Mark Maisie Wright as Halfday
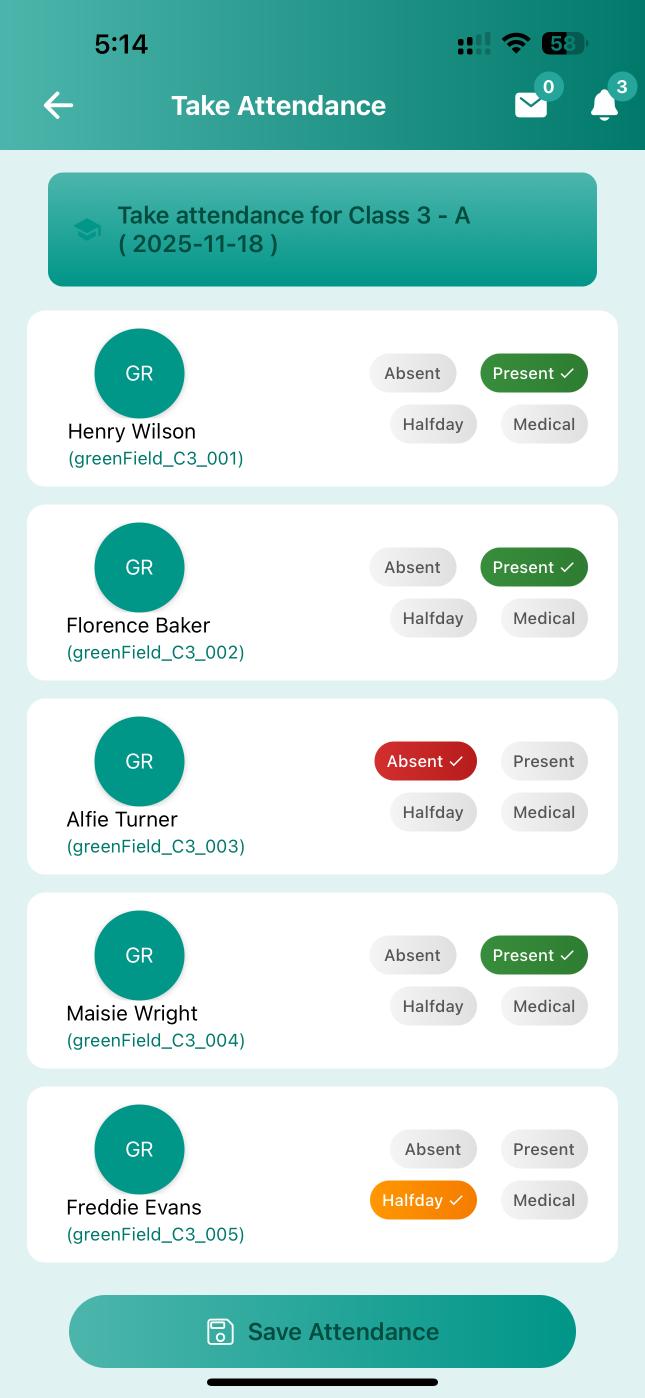Screen dimensions: 645x1398 [x=433, y=1006]
